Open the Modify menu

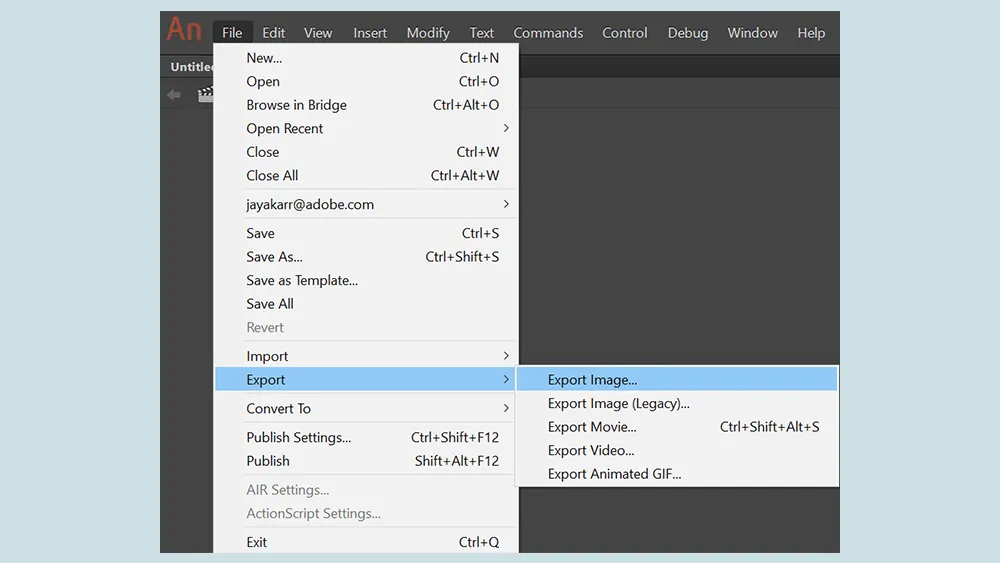428,33
